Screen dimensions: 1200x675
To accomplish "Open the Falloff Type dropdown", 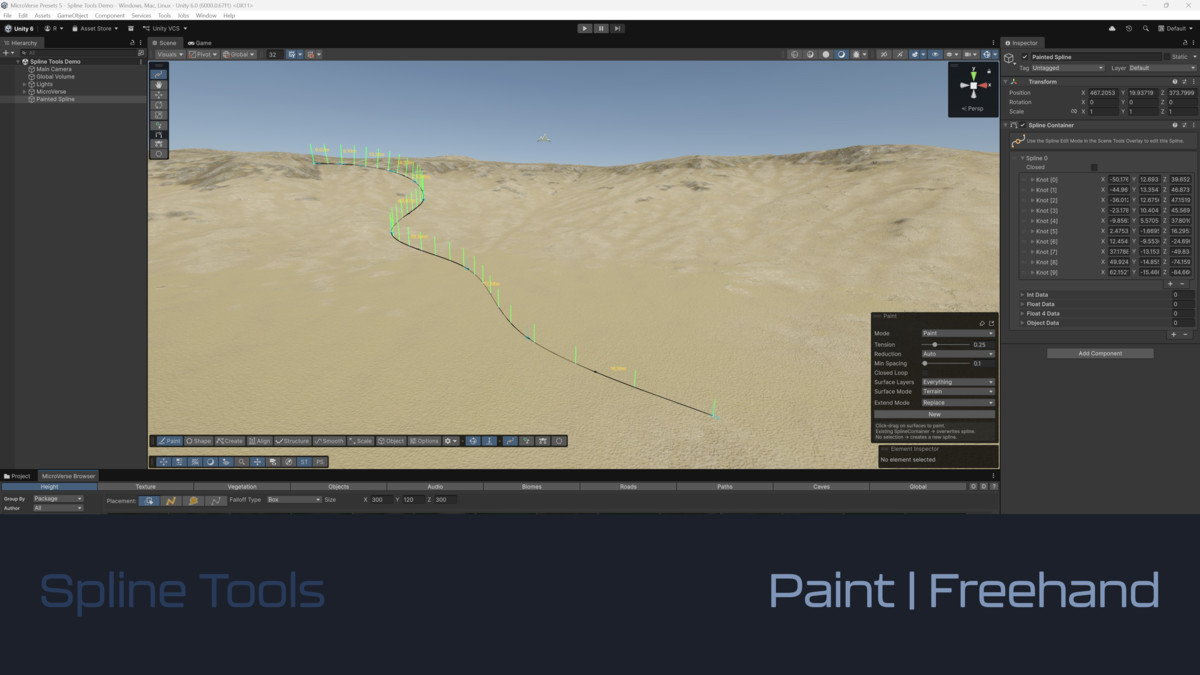I will pyautogui.click(x=294, y=499).
